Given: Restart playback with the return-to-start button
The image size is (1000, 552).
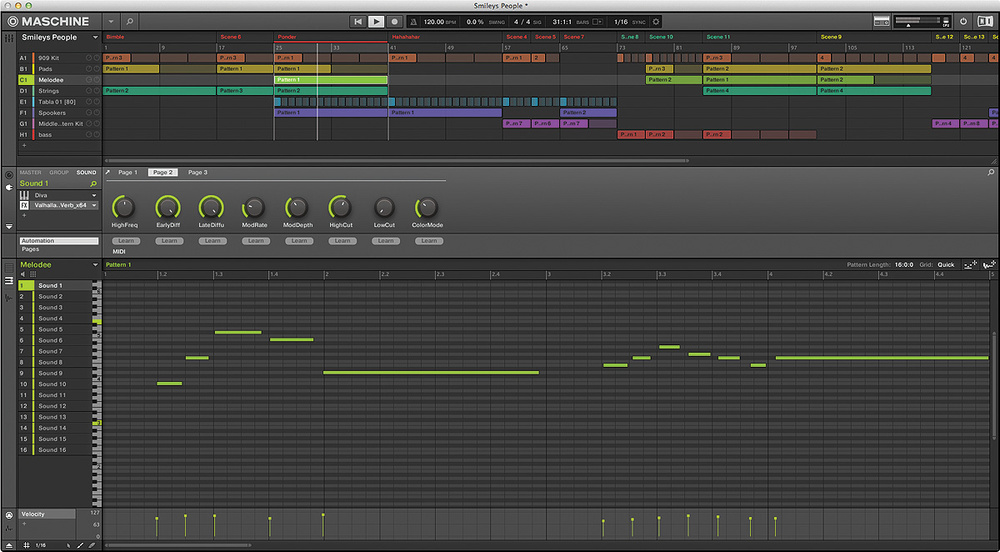Looking at the screenshot, I should 358,22.
